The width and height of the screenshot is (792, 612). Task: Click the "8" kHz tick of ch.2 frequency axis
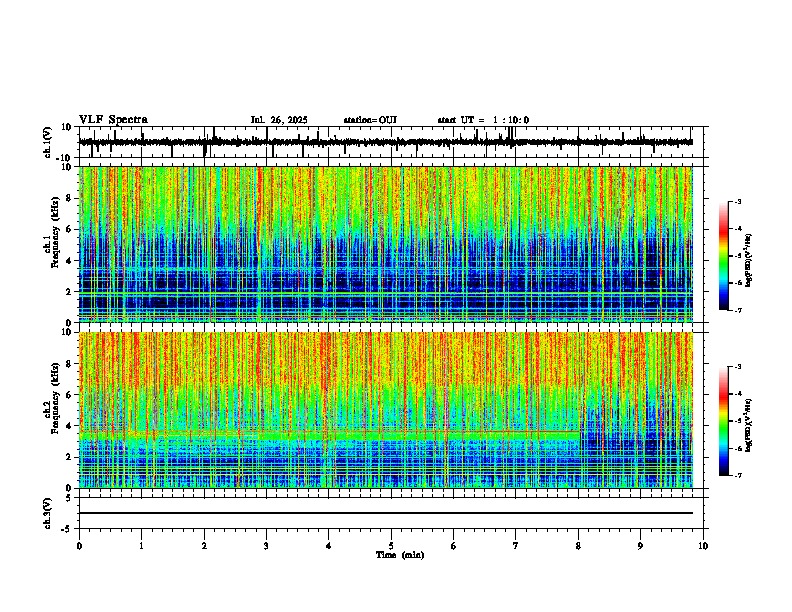(x=70, y=364)
